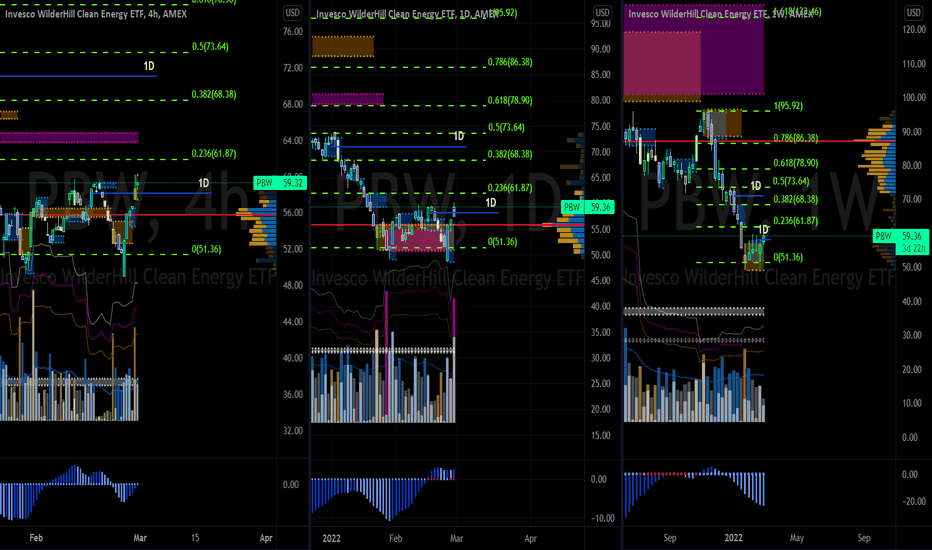Select Fib label 0.786(86.38) on the 1D chart
Image resolution: width=932 pixels, height=550 pixels.
[510, 62]
